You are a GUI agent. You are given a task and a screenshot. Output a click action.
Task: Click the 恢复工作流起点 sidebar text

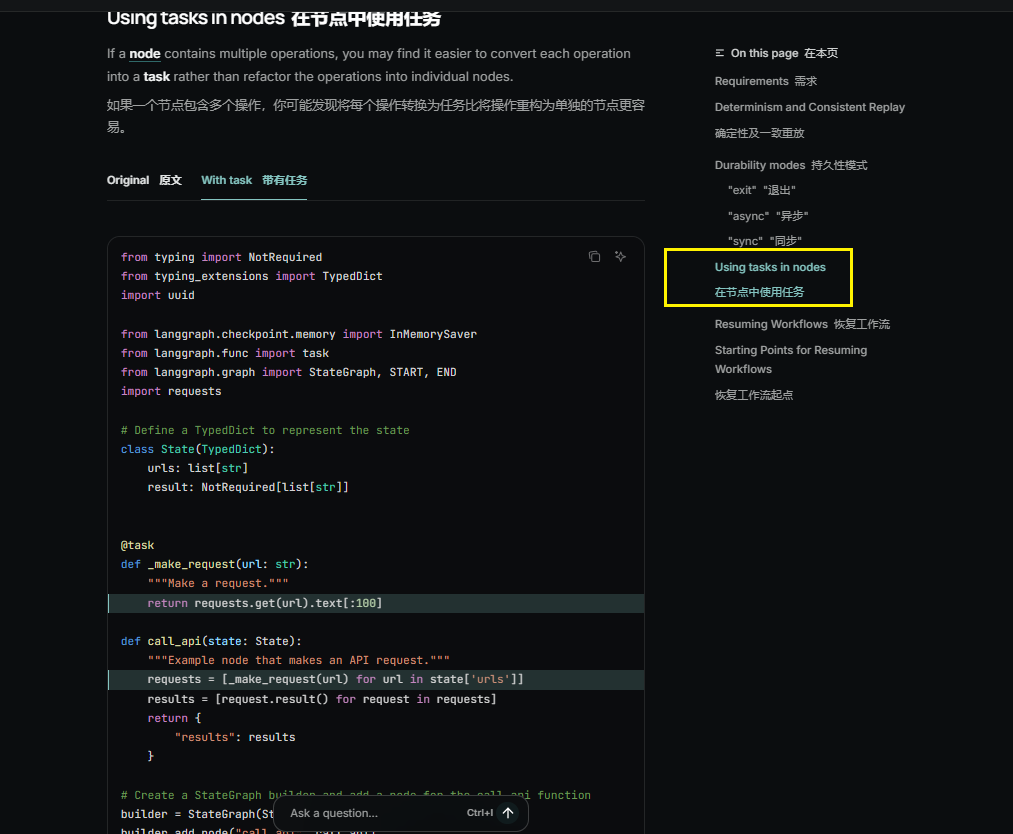(x=753, y=395)
